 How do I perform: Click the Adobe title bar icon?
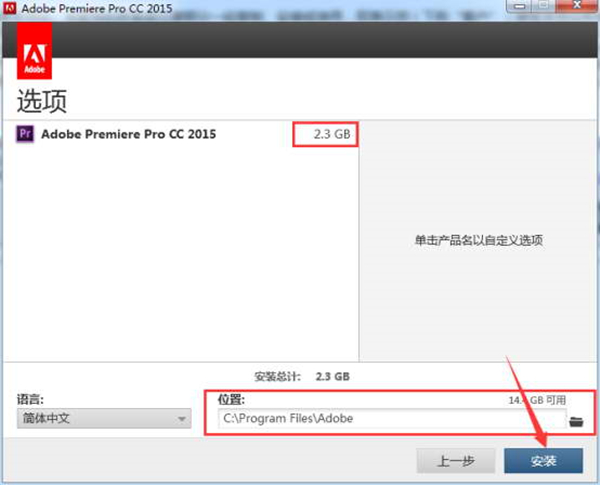[9, 8]
